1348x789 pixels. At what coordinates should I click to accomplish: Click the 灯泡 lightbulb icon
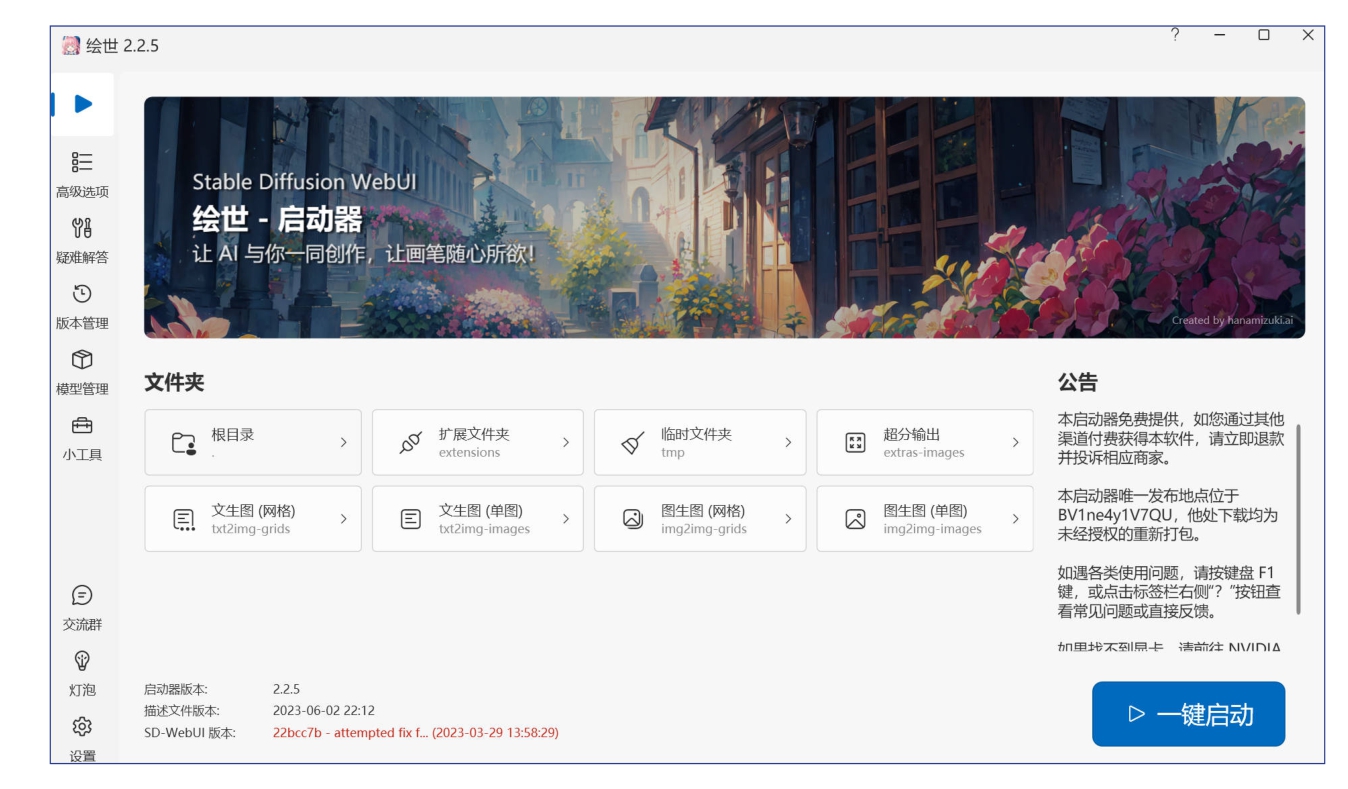(82, 661)
